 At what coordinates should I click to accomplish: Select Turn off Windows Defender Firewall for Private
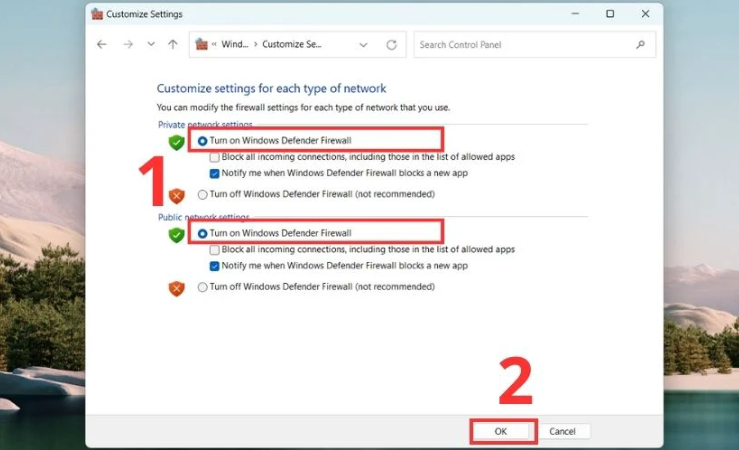203,194
